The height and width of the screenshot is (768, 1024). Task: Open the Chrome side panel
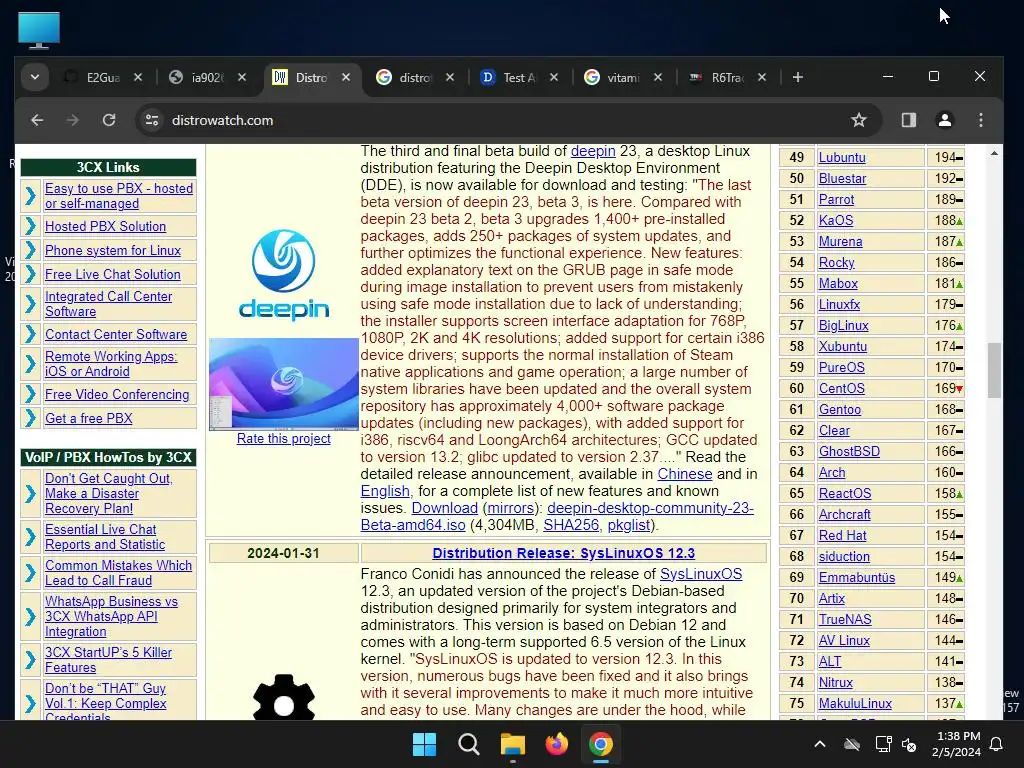[908, 120]
